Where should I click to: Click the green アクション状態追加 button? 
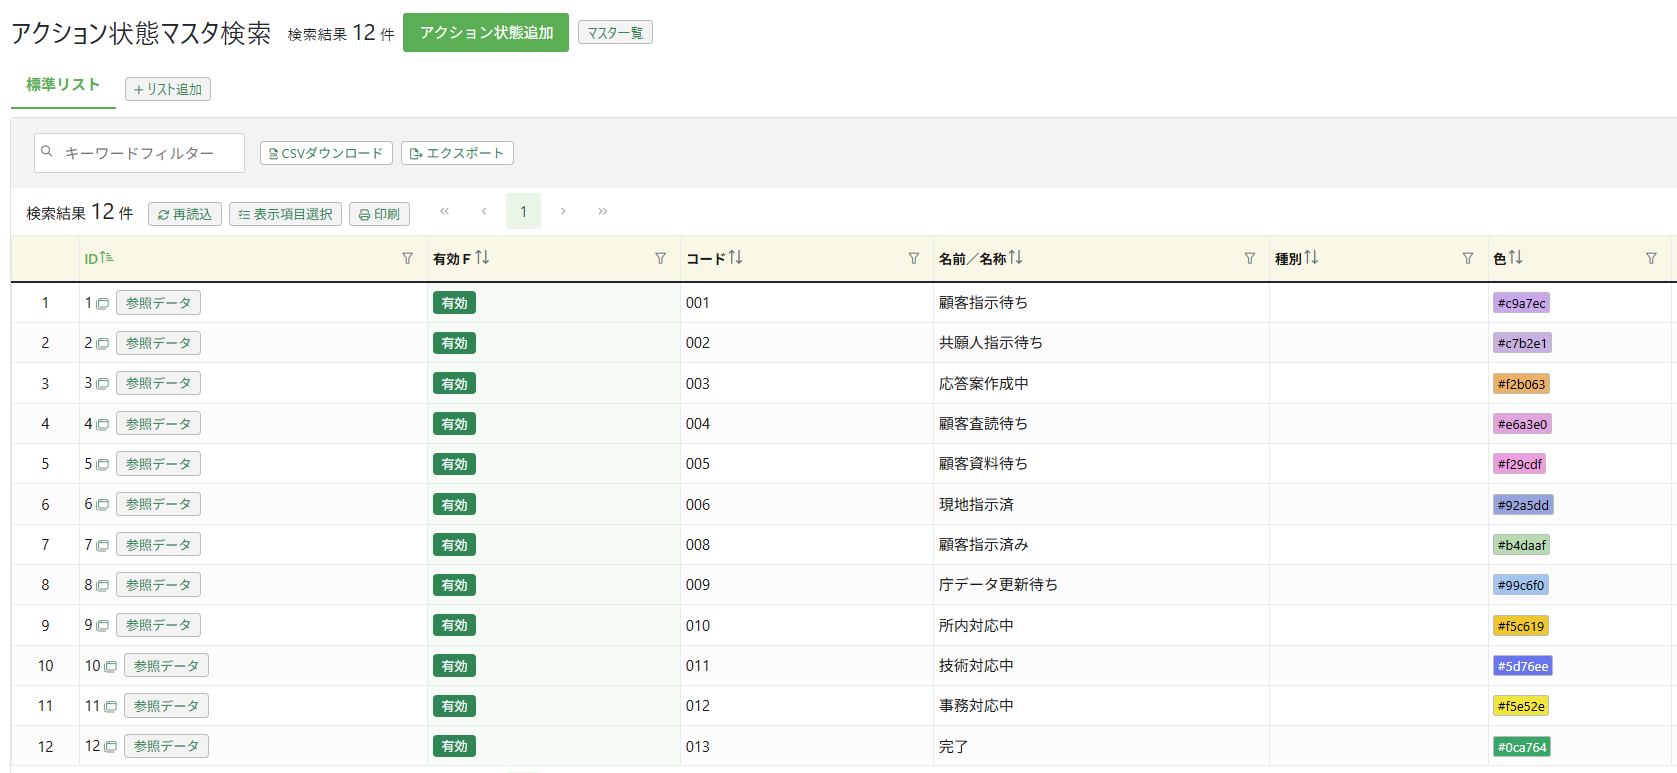(x=486, y=33)
